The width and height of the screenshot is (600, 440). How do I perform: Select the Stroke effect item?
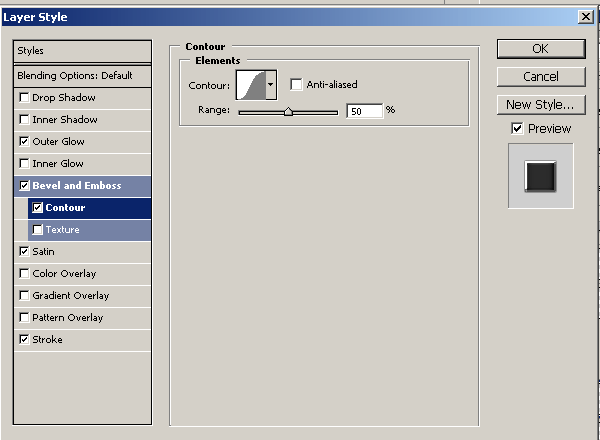(47, 340)
